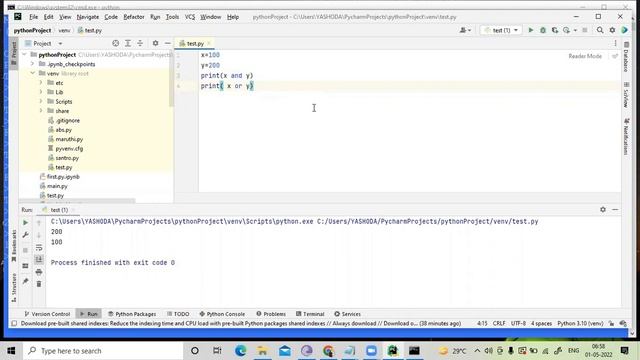
Task: Expand the share folder
Action: pos(41,111)
